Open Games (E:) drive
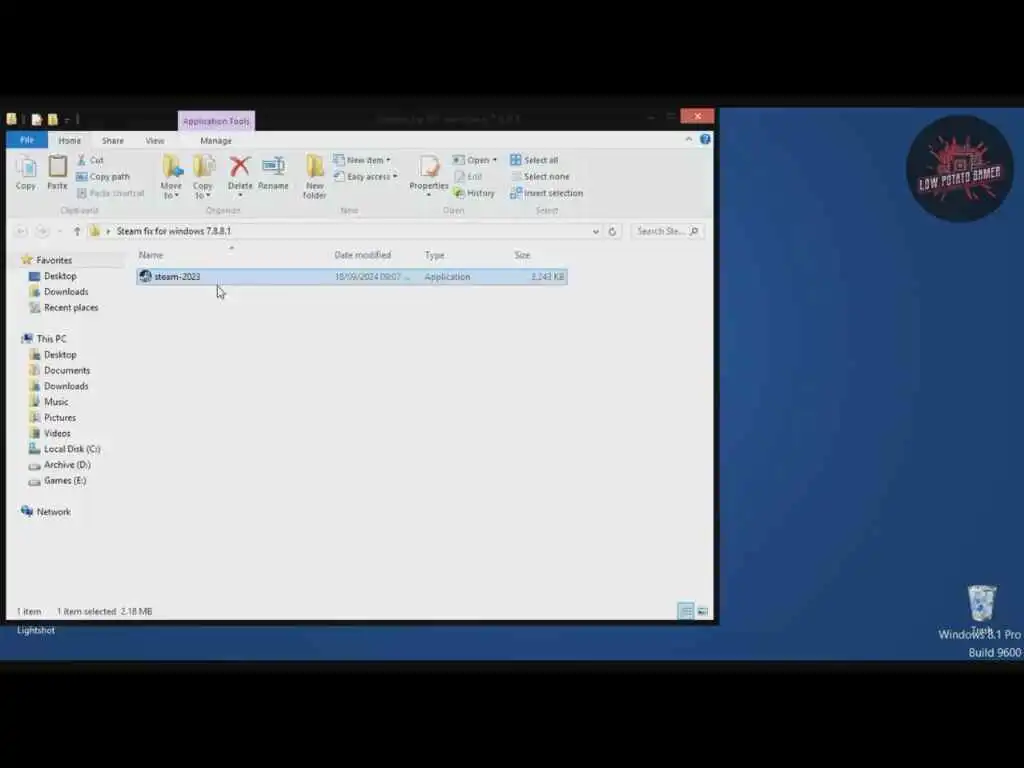This screenshot has width=1024, height=768. 65,481
